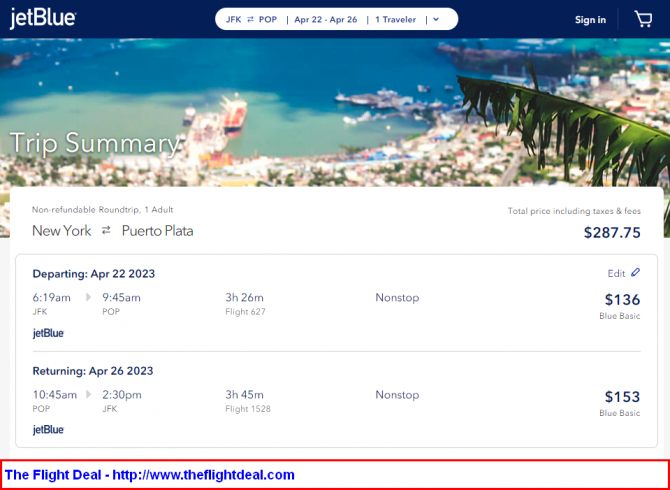Click departing fare $136
This screenshot has width=670, height=490.
point(622,299)
